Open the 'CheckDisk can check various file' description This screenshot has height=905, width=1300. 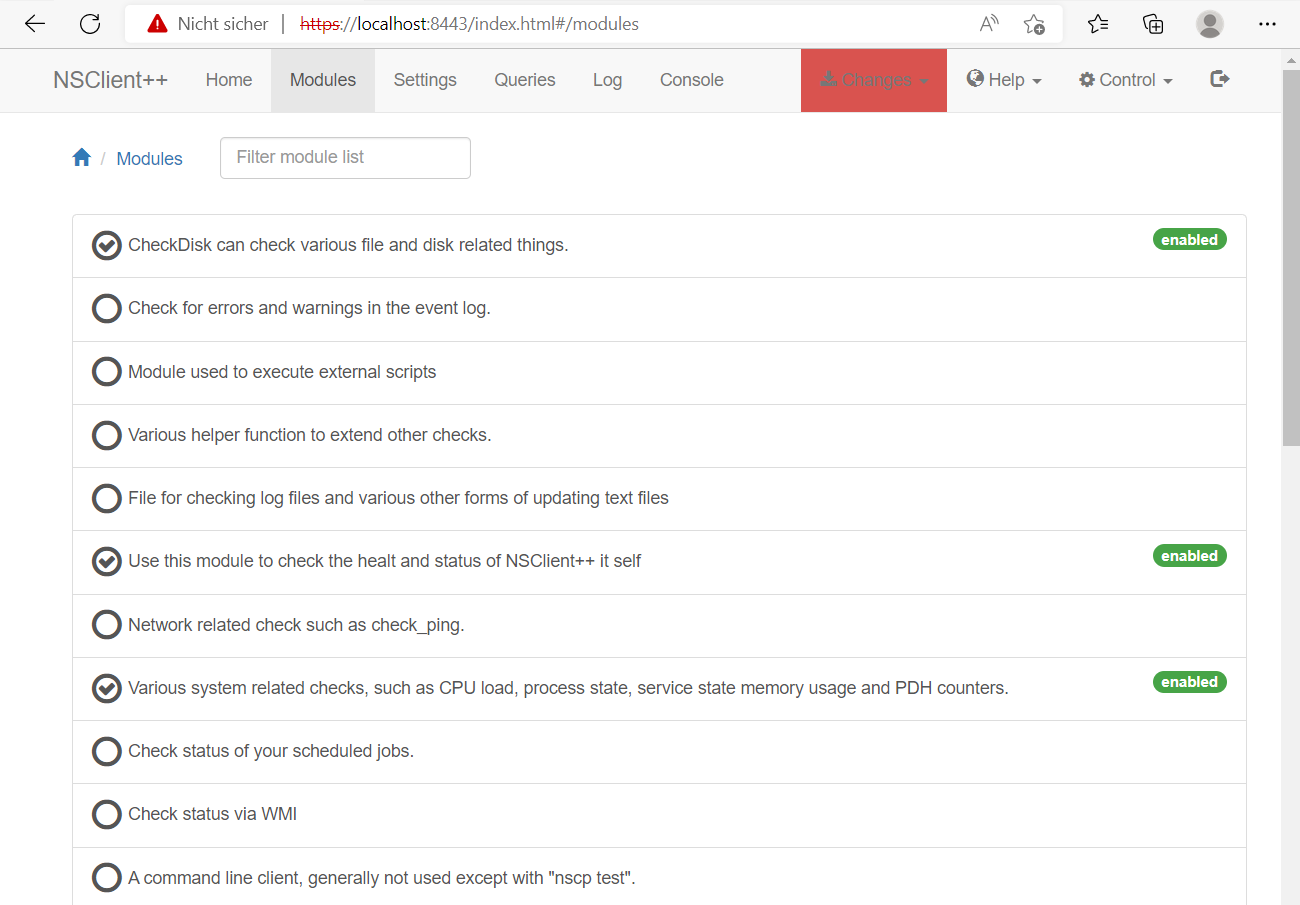point(348,245)
